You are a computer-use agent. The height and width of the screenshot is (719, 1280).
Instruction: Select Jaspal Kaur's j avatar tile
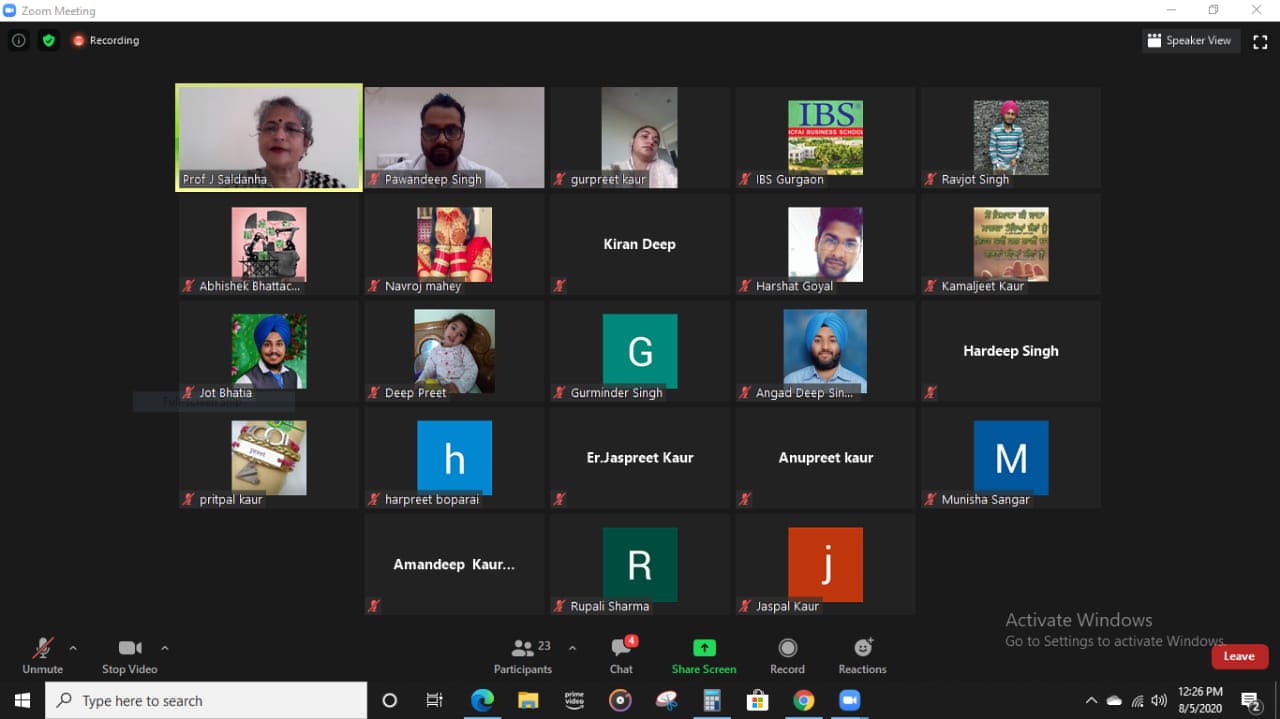click(826, 565)
